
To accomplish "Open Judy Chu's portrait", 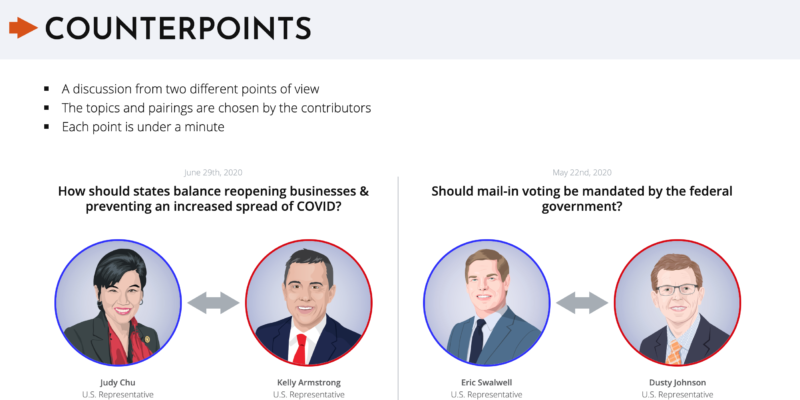I will (x=118, y=302).
